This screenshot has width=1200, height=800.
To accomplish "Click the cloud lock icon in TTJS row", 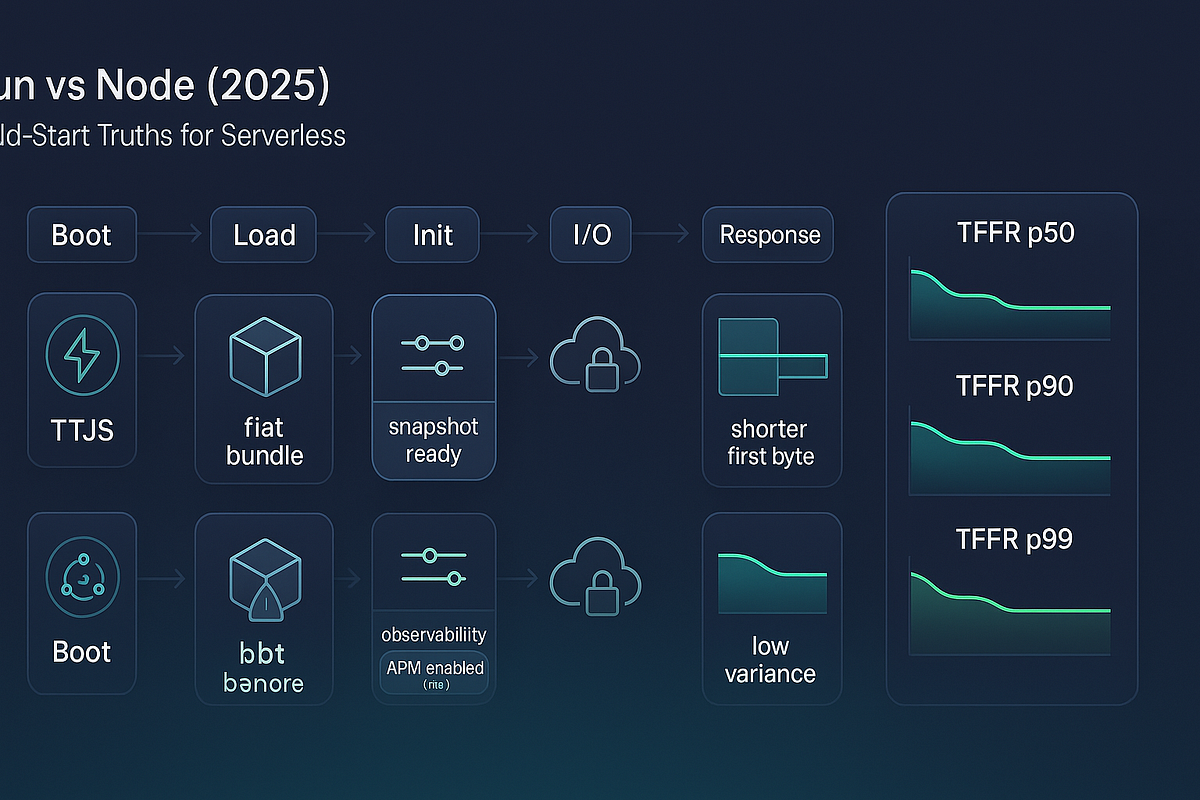I will pos(594,357).
